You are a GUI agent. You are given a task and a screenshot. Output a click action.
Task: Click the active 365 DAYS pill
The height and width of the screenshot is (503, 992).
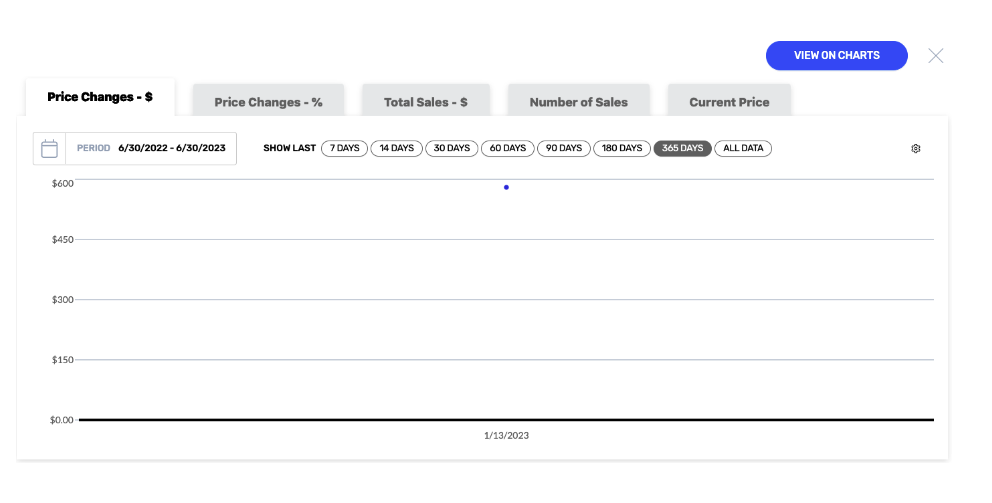pos(683,148)
